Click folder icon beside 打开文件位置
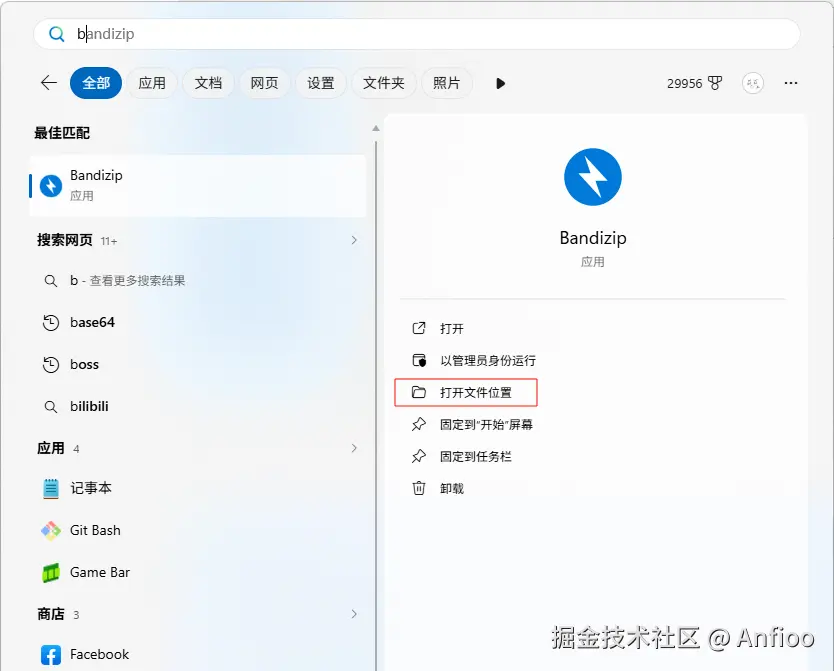 [419, 392]
